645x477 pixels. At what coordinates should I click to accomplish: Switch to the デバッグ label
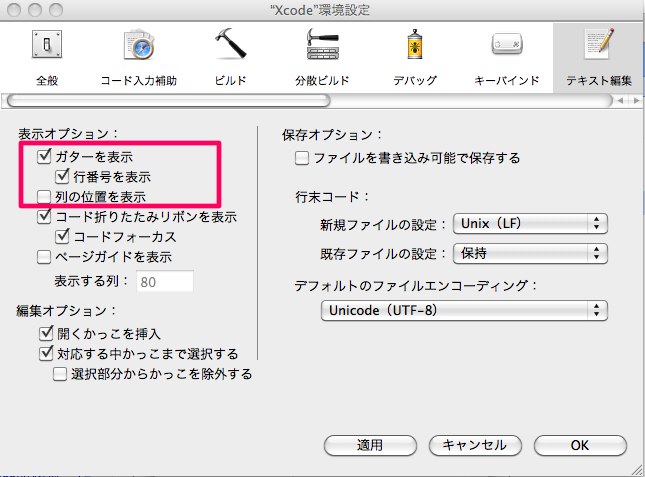[x=415, y=80]
